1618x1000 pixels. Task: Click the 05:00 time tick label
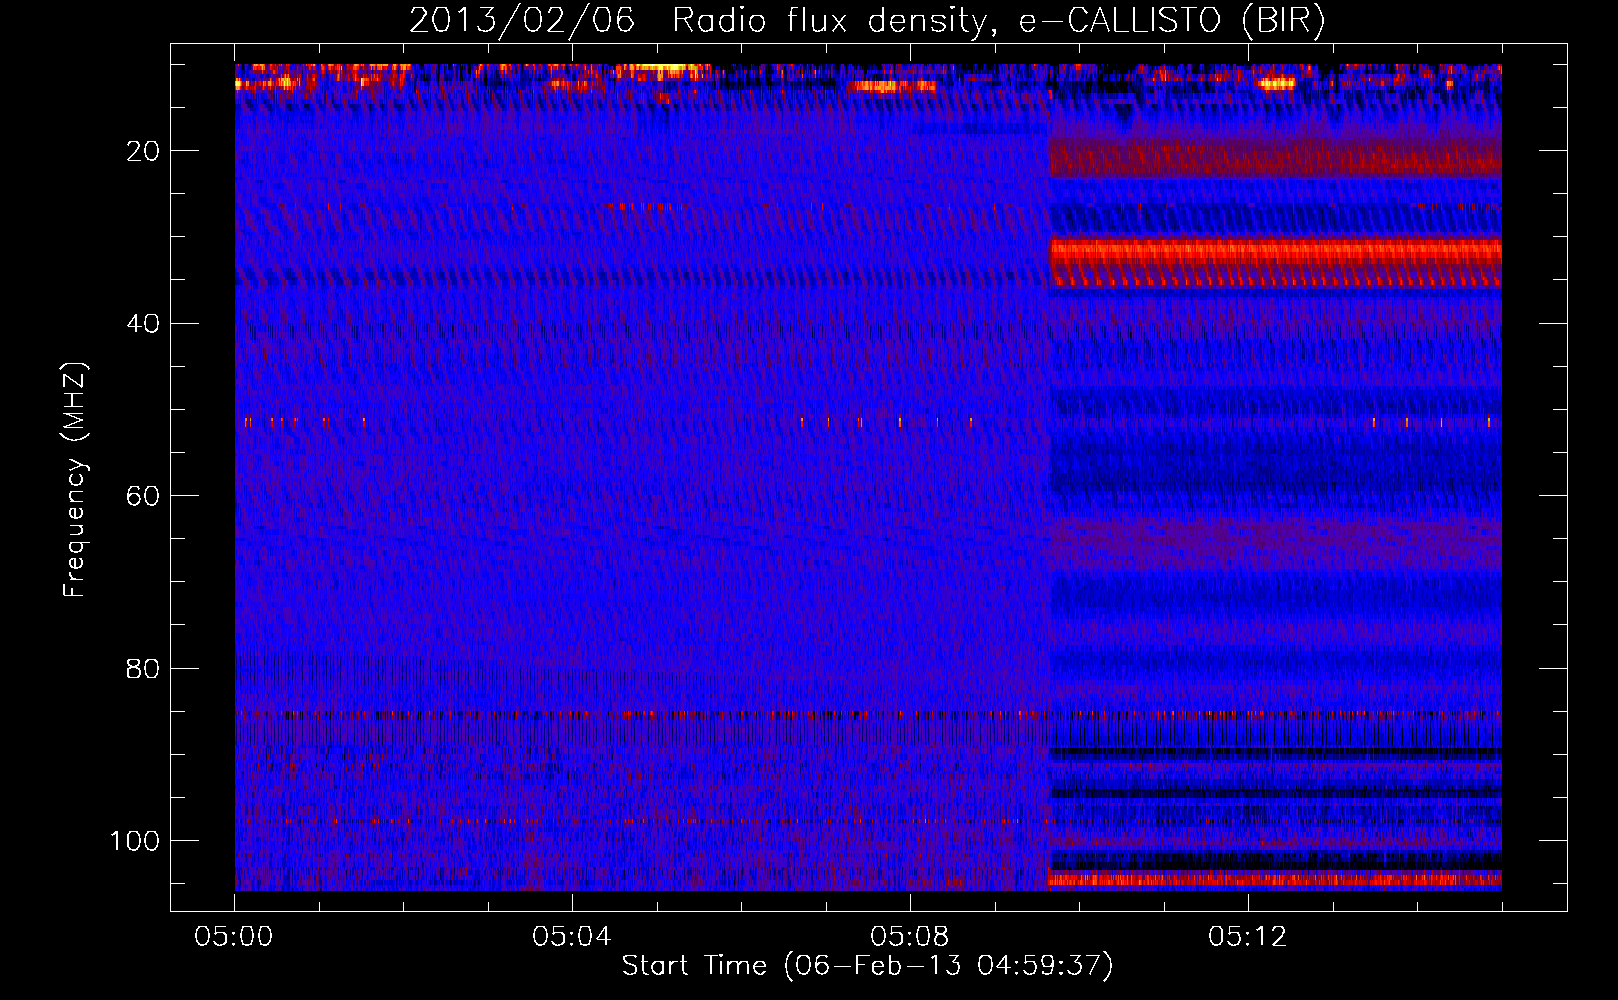tap(234, 936)
